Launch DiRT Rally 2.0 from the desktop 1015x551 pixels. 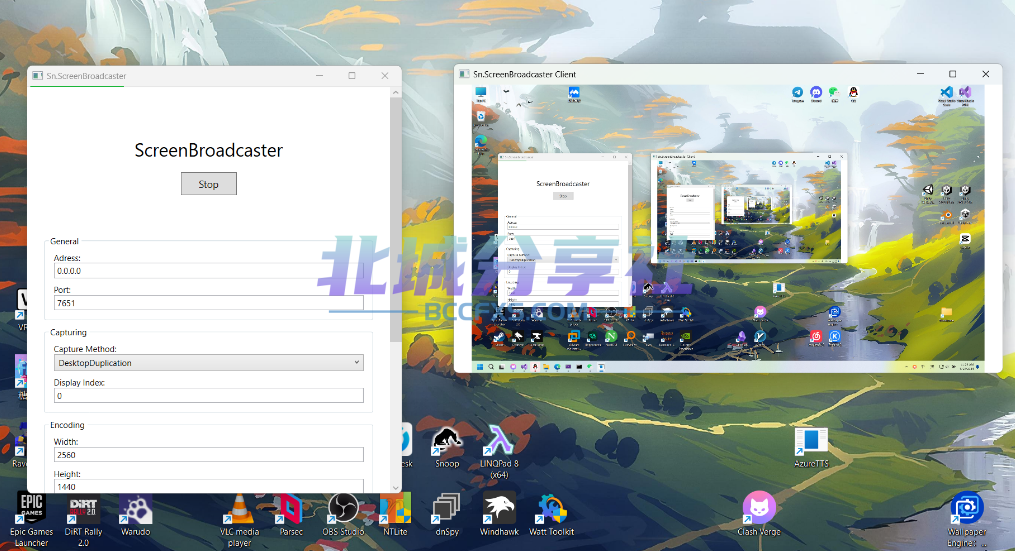(84, 518)
